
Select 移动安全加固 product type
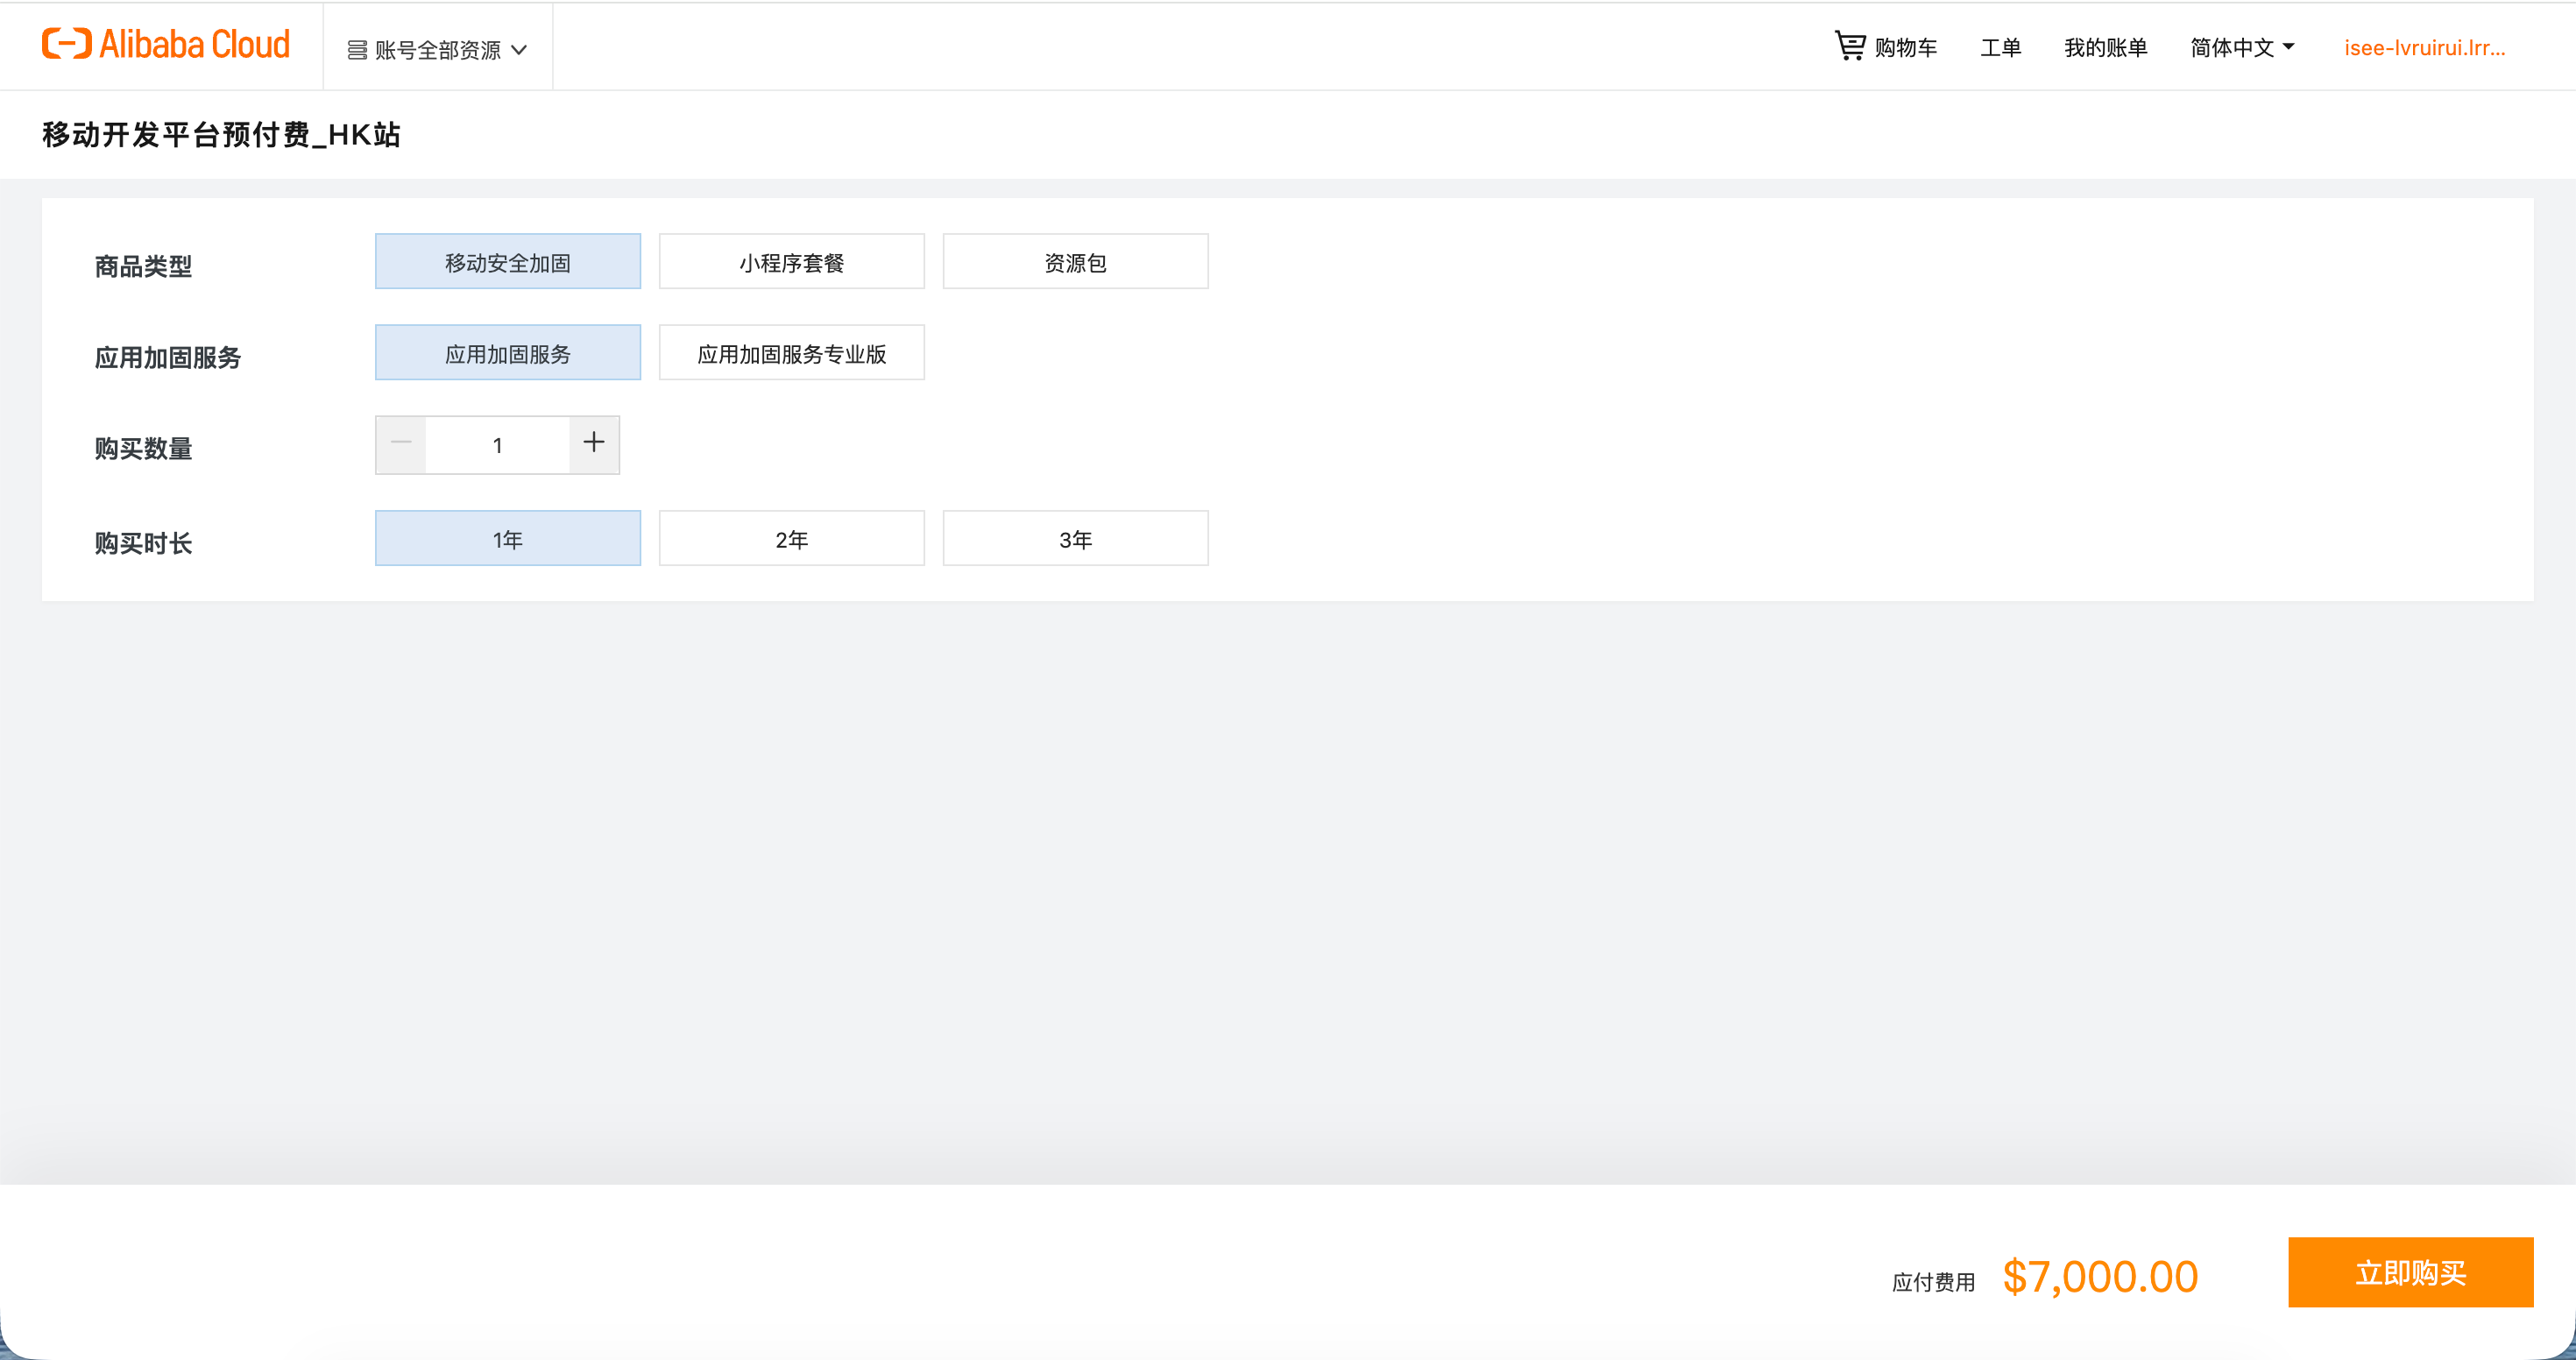pyautogui.click(x=507, y=262)
